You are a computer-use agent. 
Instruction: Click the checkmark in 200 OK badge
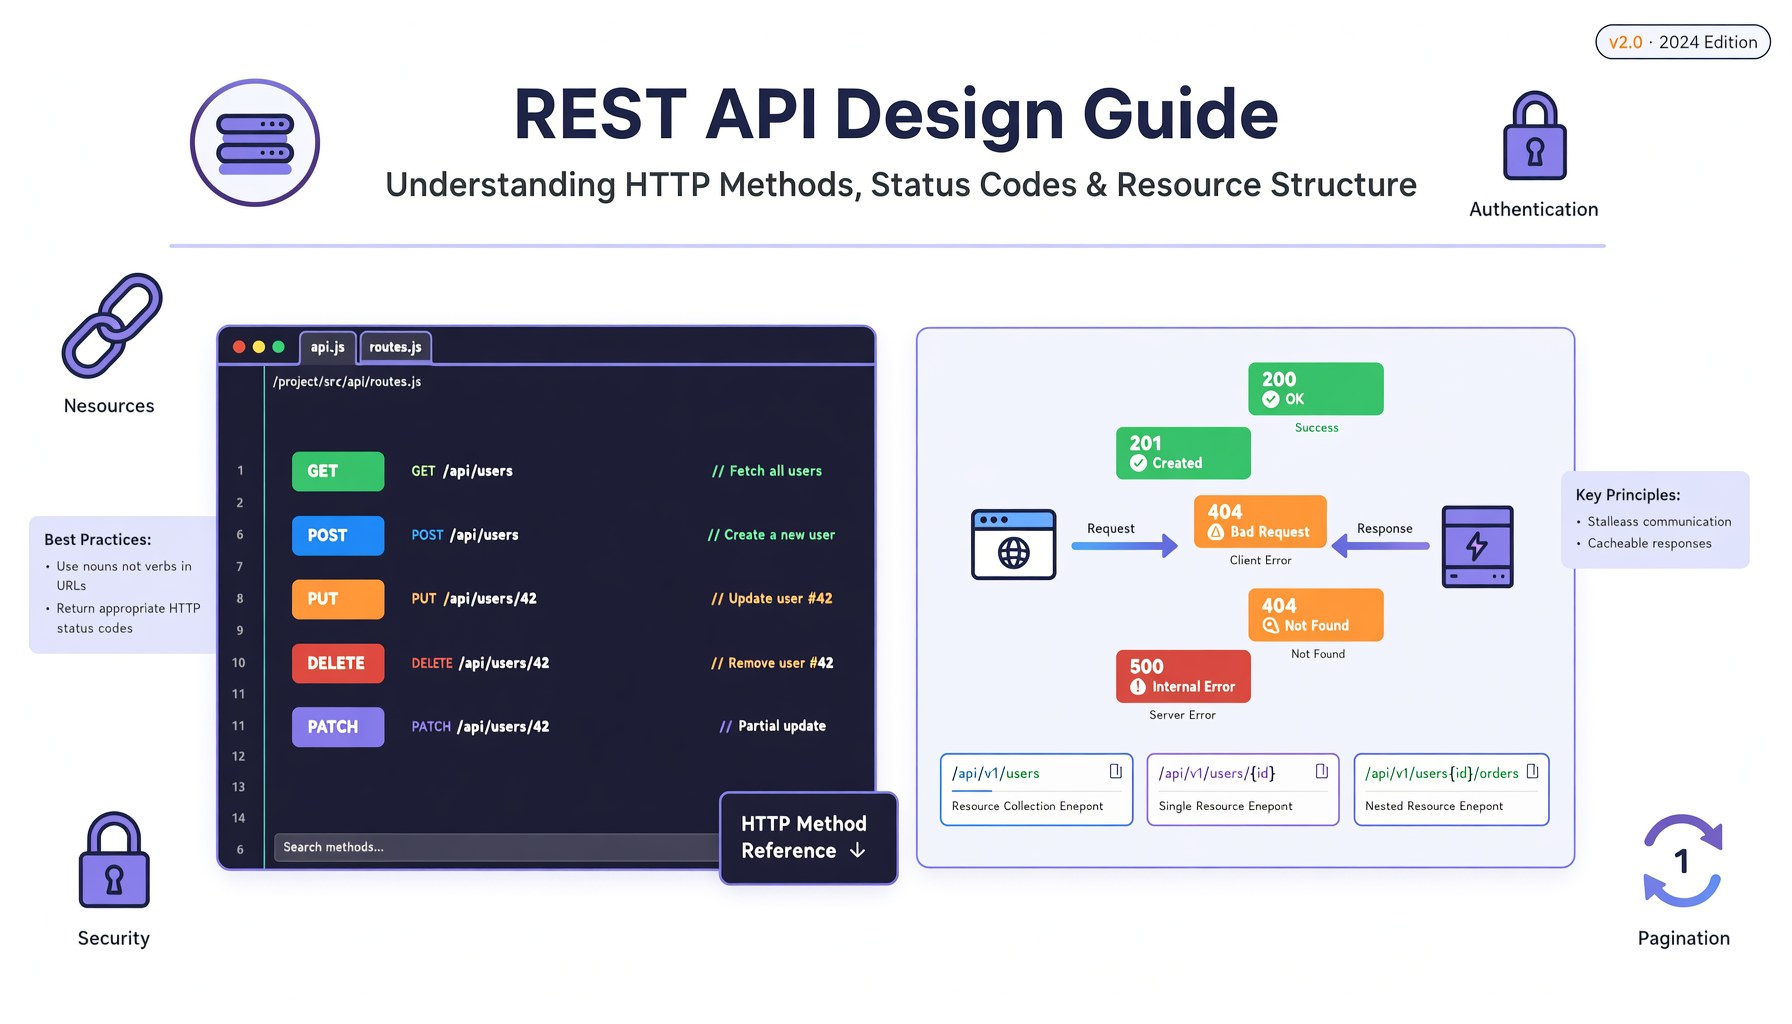(x=1271, y=399)
